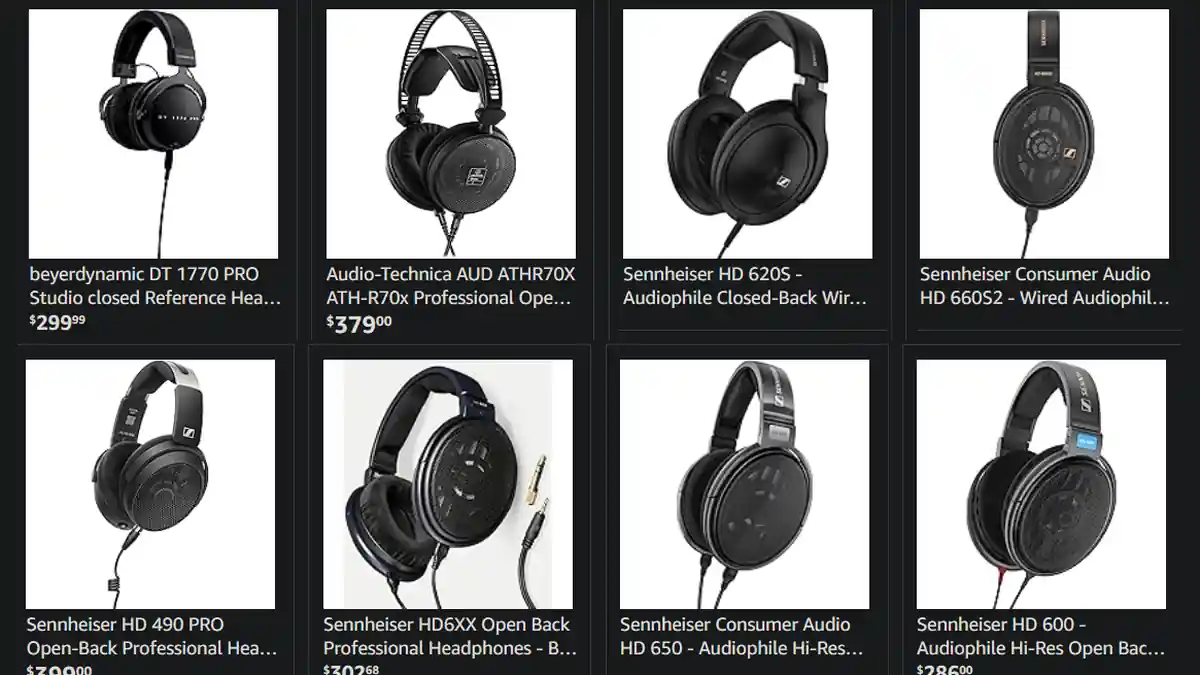The image size is (1200, 675).
Task: Open the Sennheiser HD 620S Audiophile Closed-Back title
Action: (745, 286)
